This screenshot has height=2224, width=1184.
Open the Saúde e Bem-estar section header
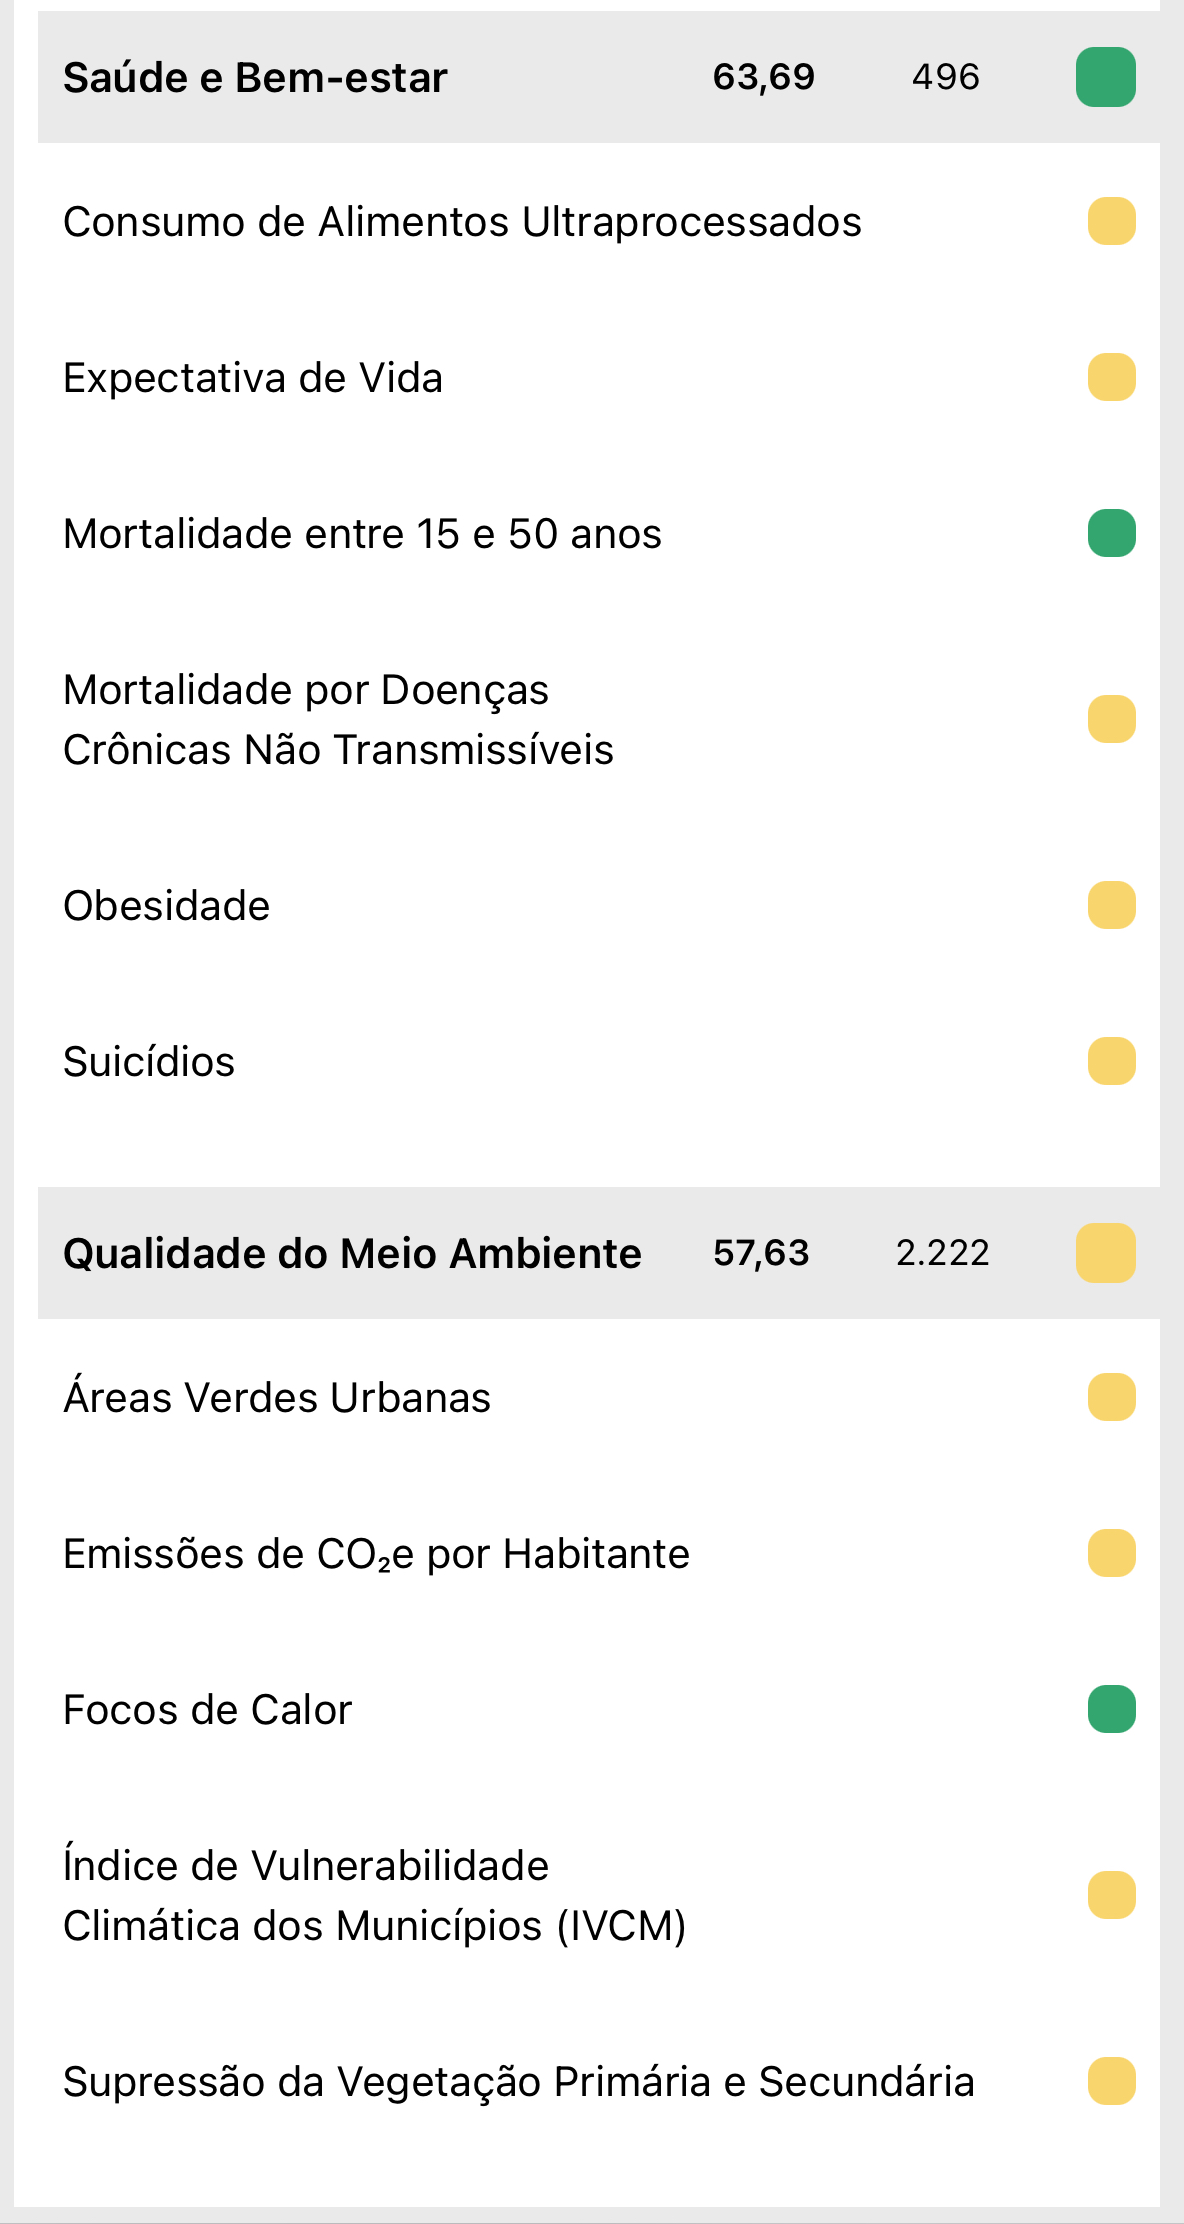pyautogui.click(x=255, y=78)
